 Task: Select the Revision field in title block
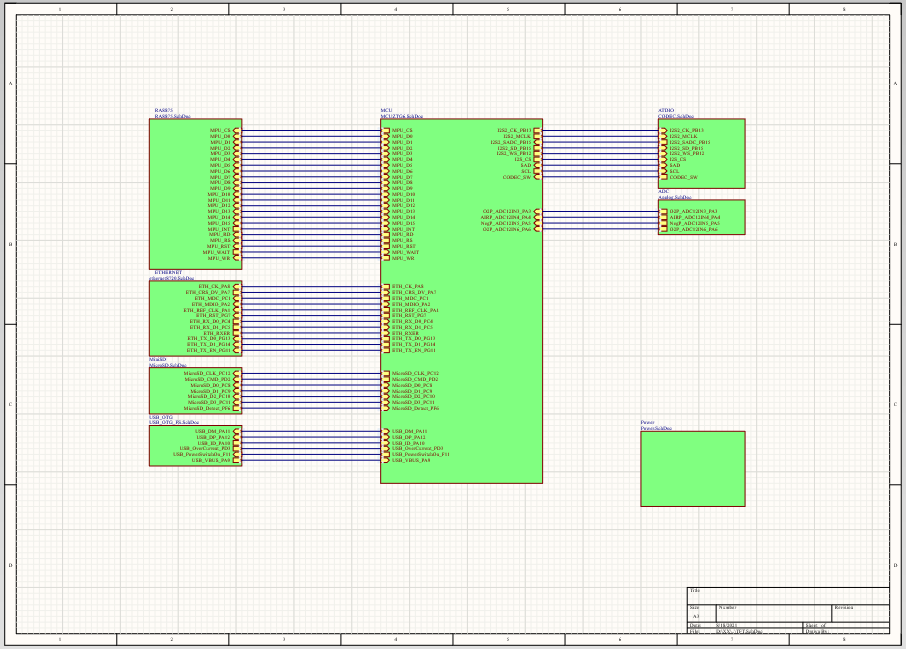[x=860, y=613]
